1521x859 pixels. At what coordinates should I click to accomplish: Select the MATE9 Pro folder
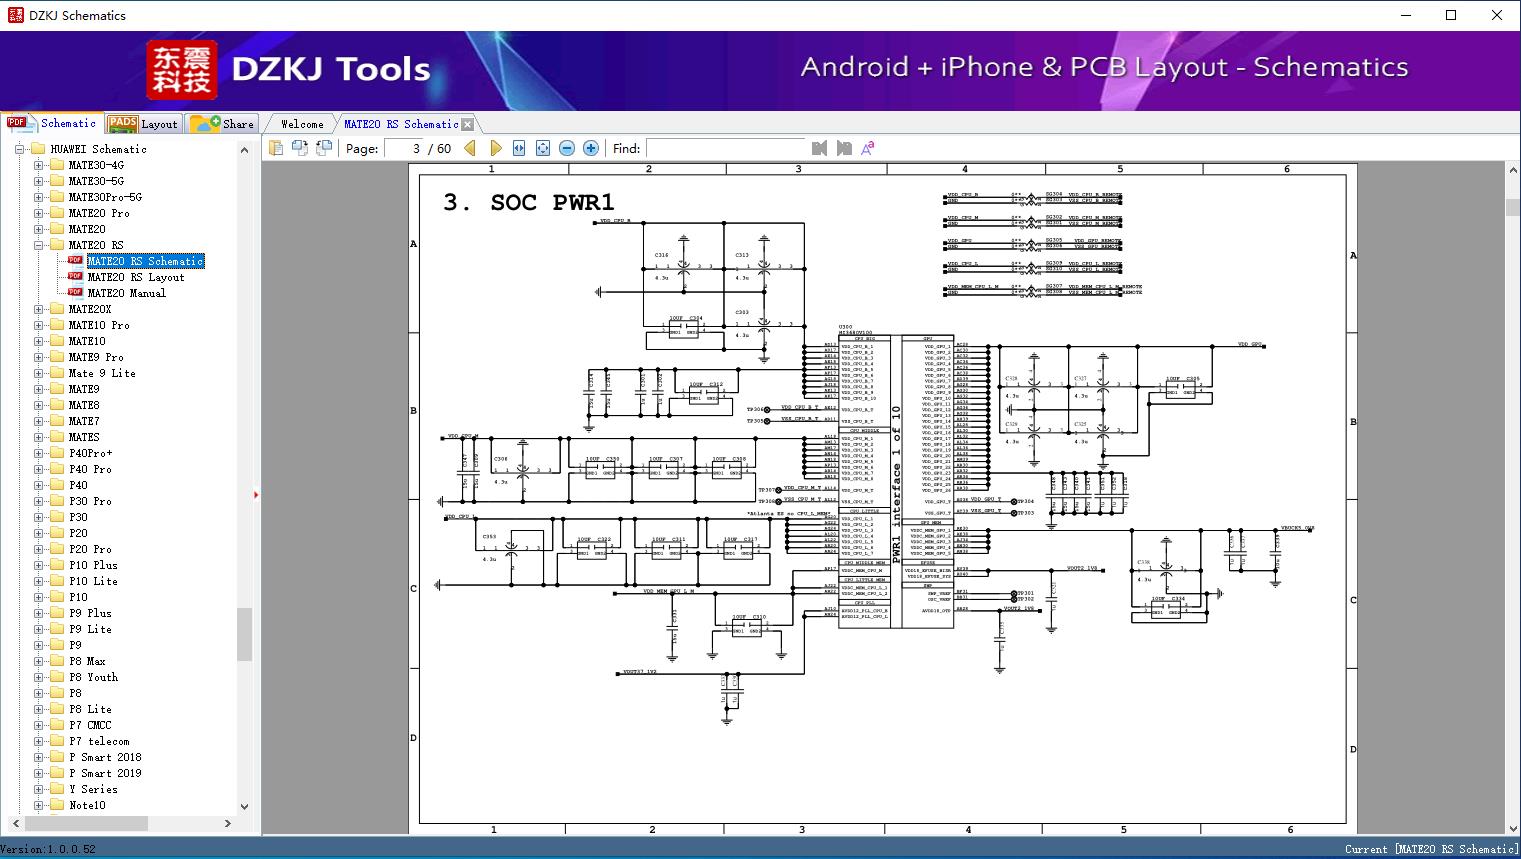click(96, 357)
